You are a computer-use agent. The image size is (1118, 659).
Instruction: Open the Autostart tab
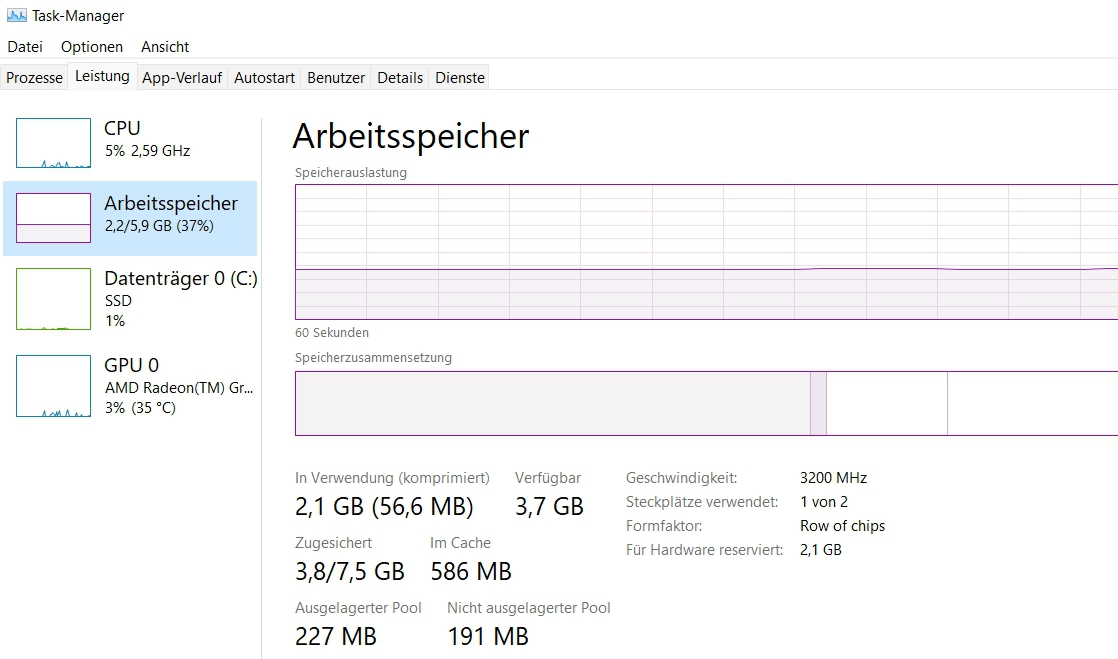tap(264, 77)
